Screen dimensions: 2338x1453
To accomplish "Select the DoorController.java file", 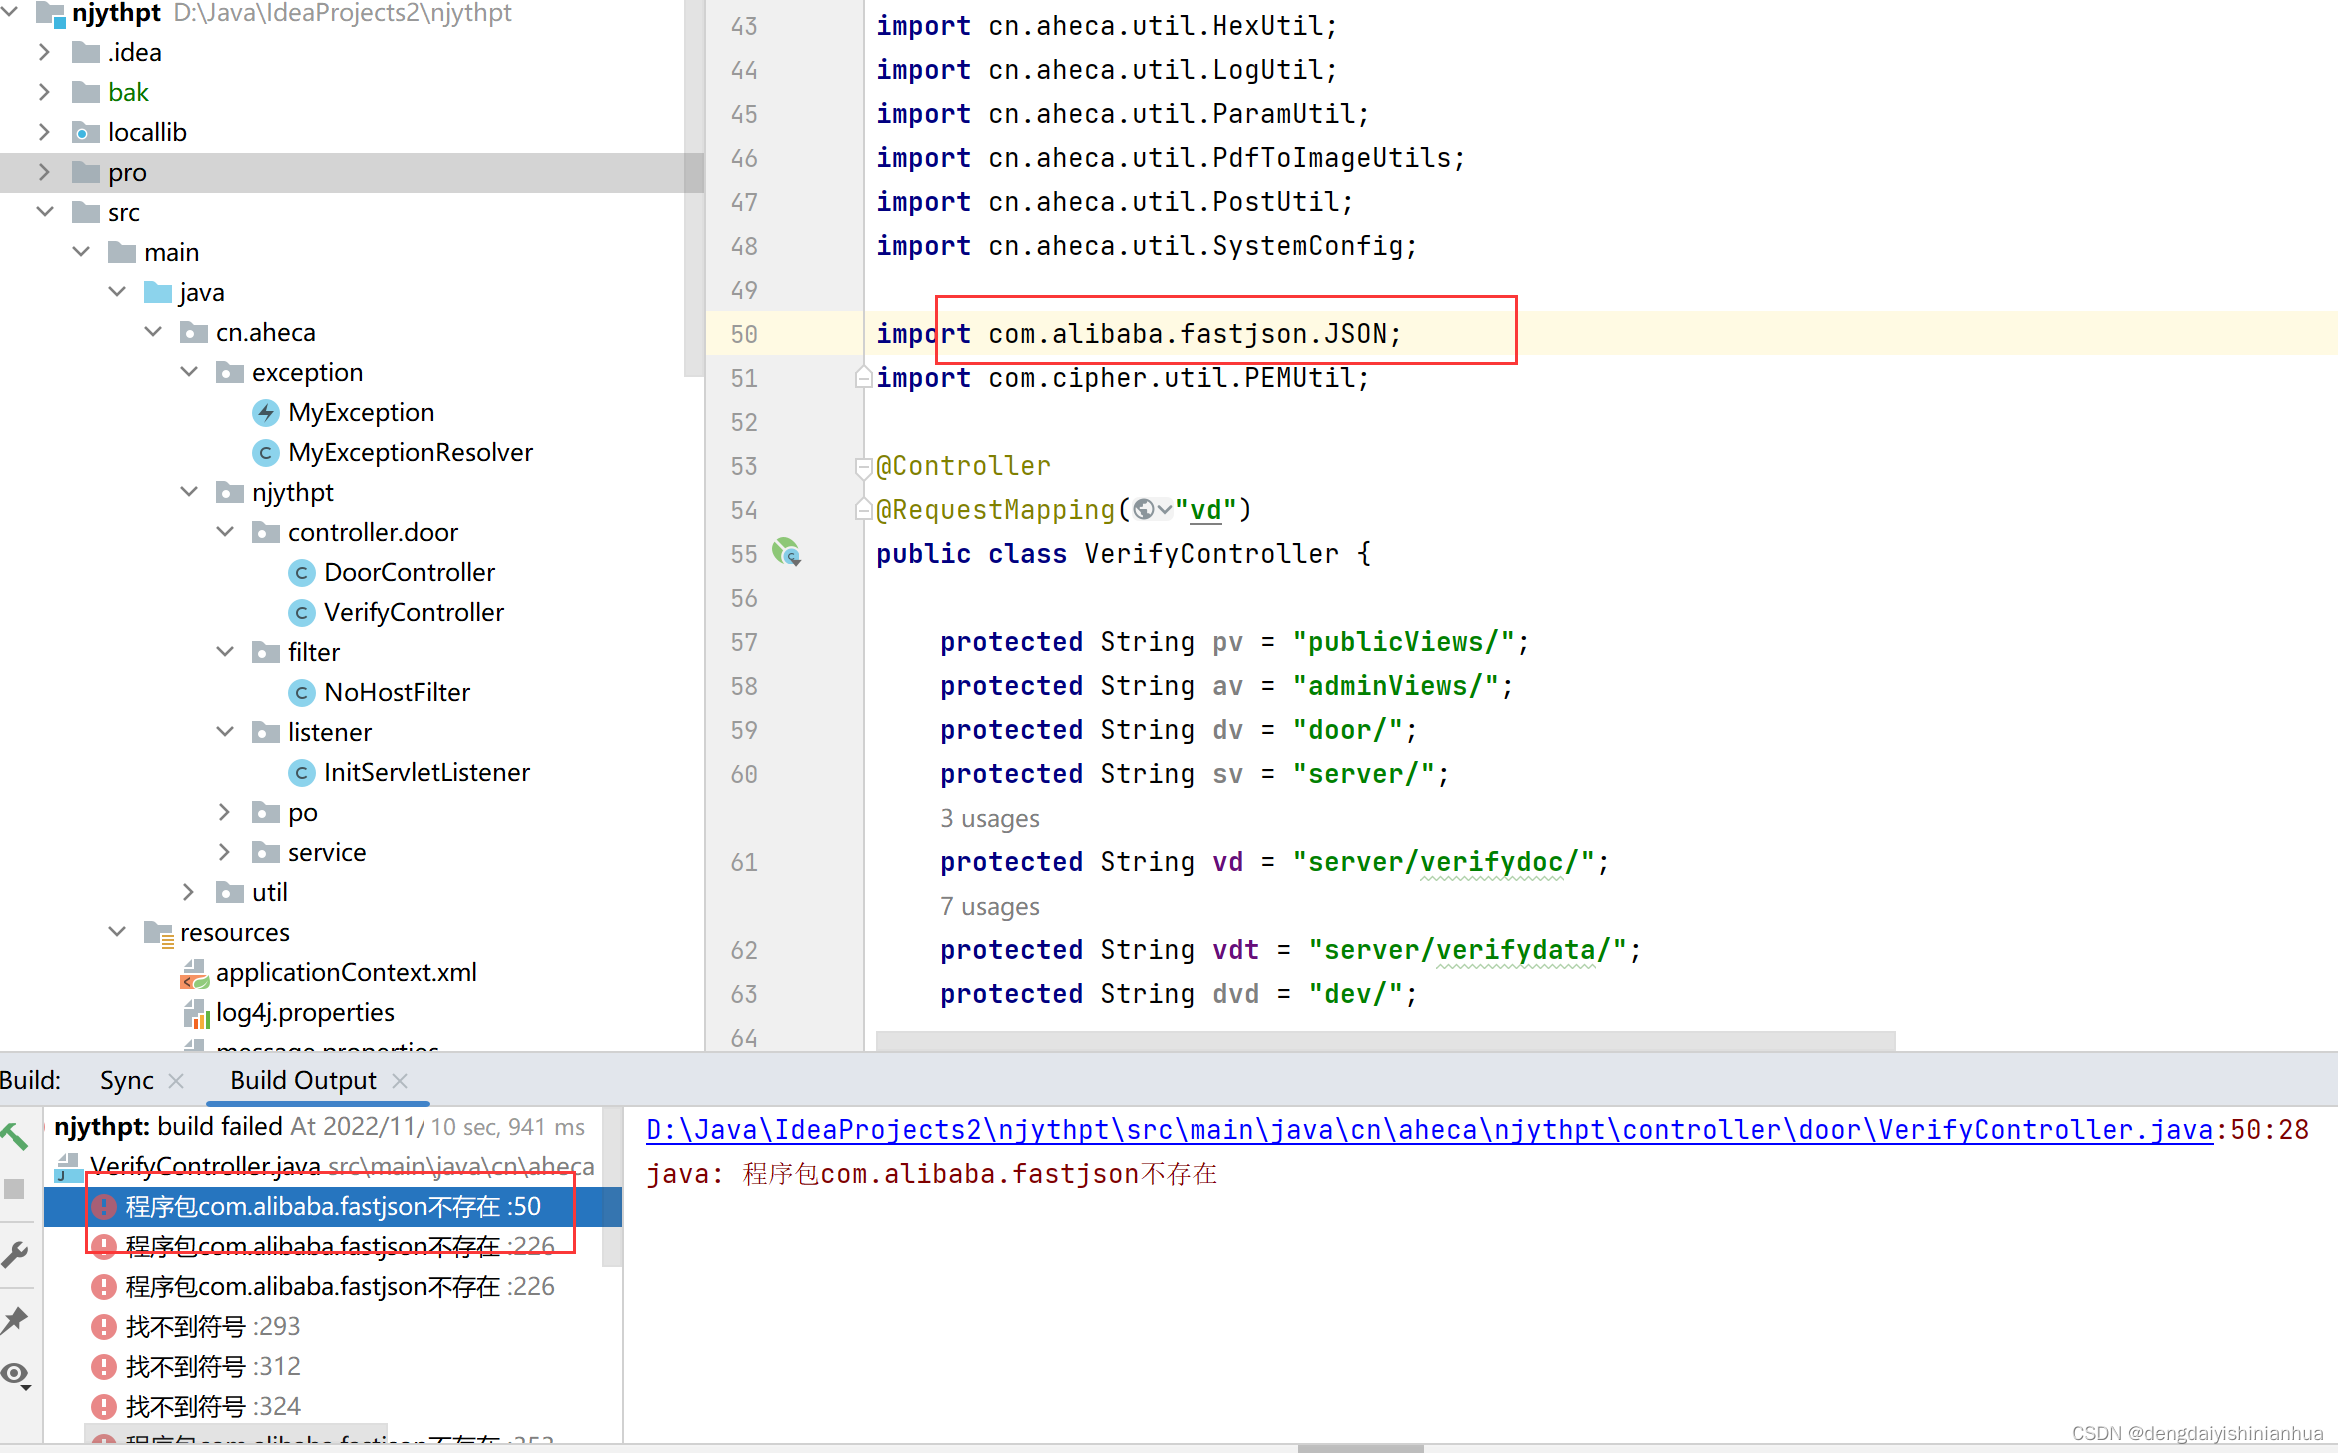I will tap(407, 571).
